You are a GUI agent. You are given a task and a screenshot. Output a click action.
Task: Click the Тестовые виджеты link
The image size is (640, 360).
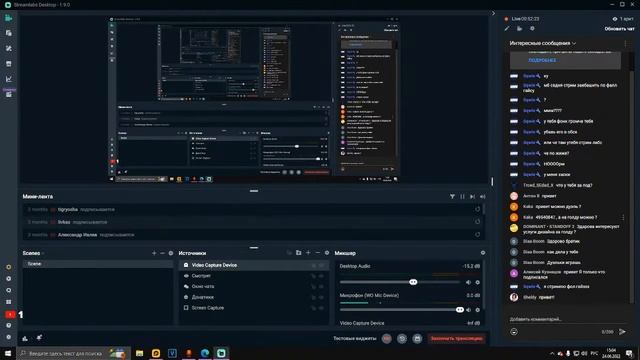click(355, 338)
